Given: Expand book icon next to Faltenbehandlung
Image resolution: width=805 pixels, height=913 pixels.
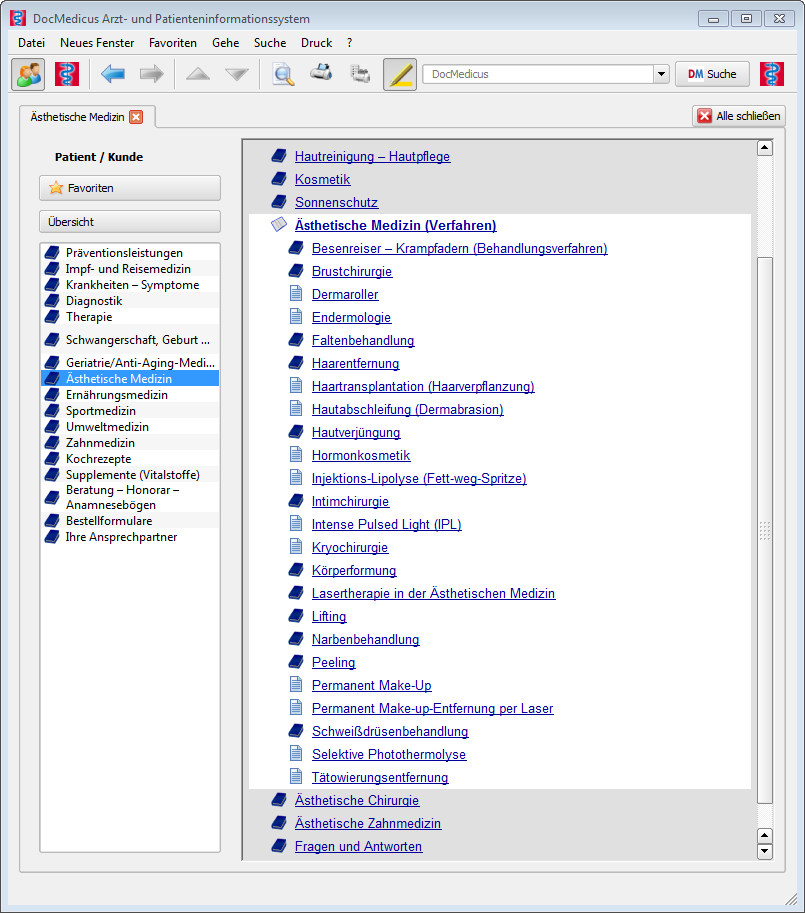Looking at the screenshot, I should pyautogui.click(x=296, y=340).
